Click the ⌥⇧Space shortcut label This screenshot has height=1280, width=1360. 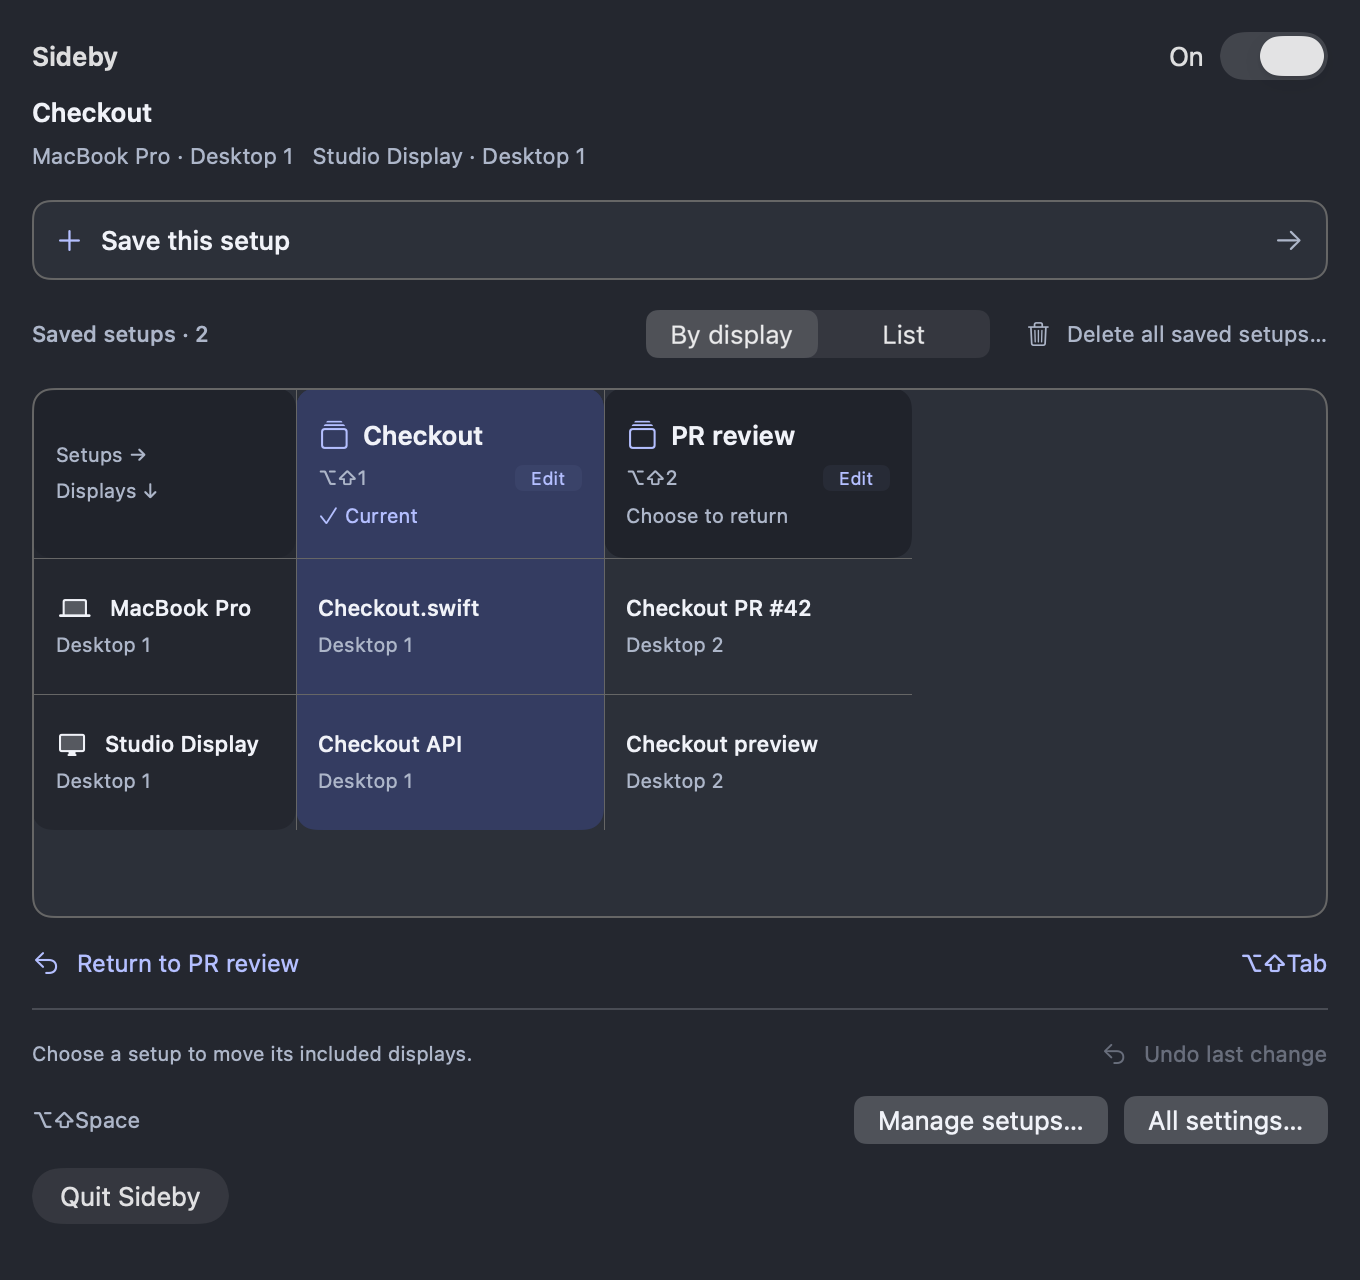(x=86, y=1120)
